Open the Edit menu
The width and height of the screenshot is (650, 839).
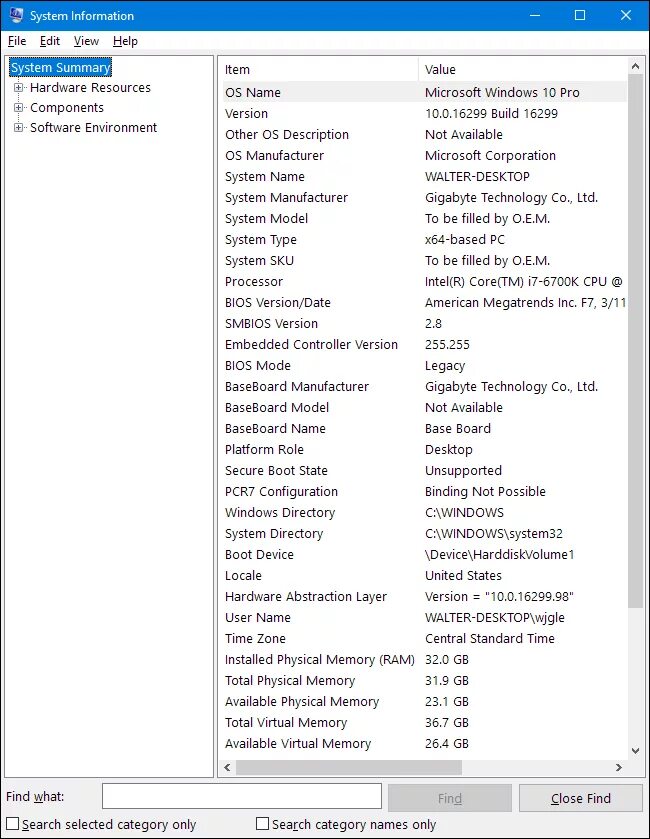pyautogui.click(x=50, y=41)
